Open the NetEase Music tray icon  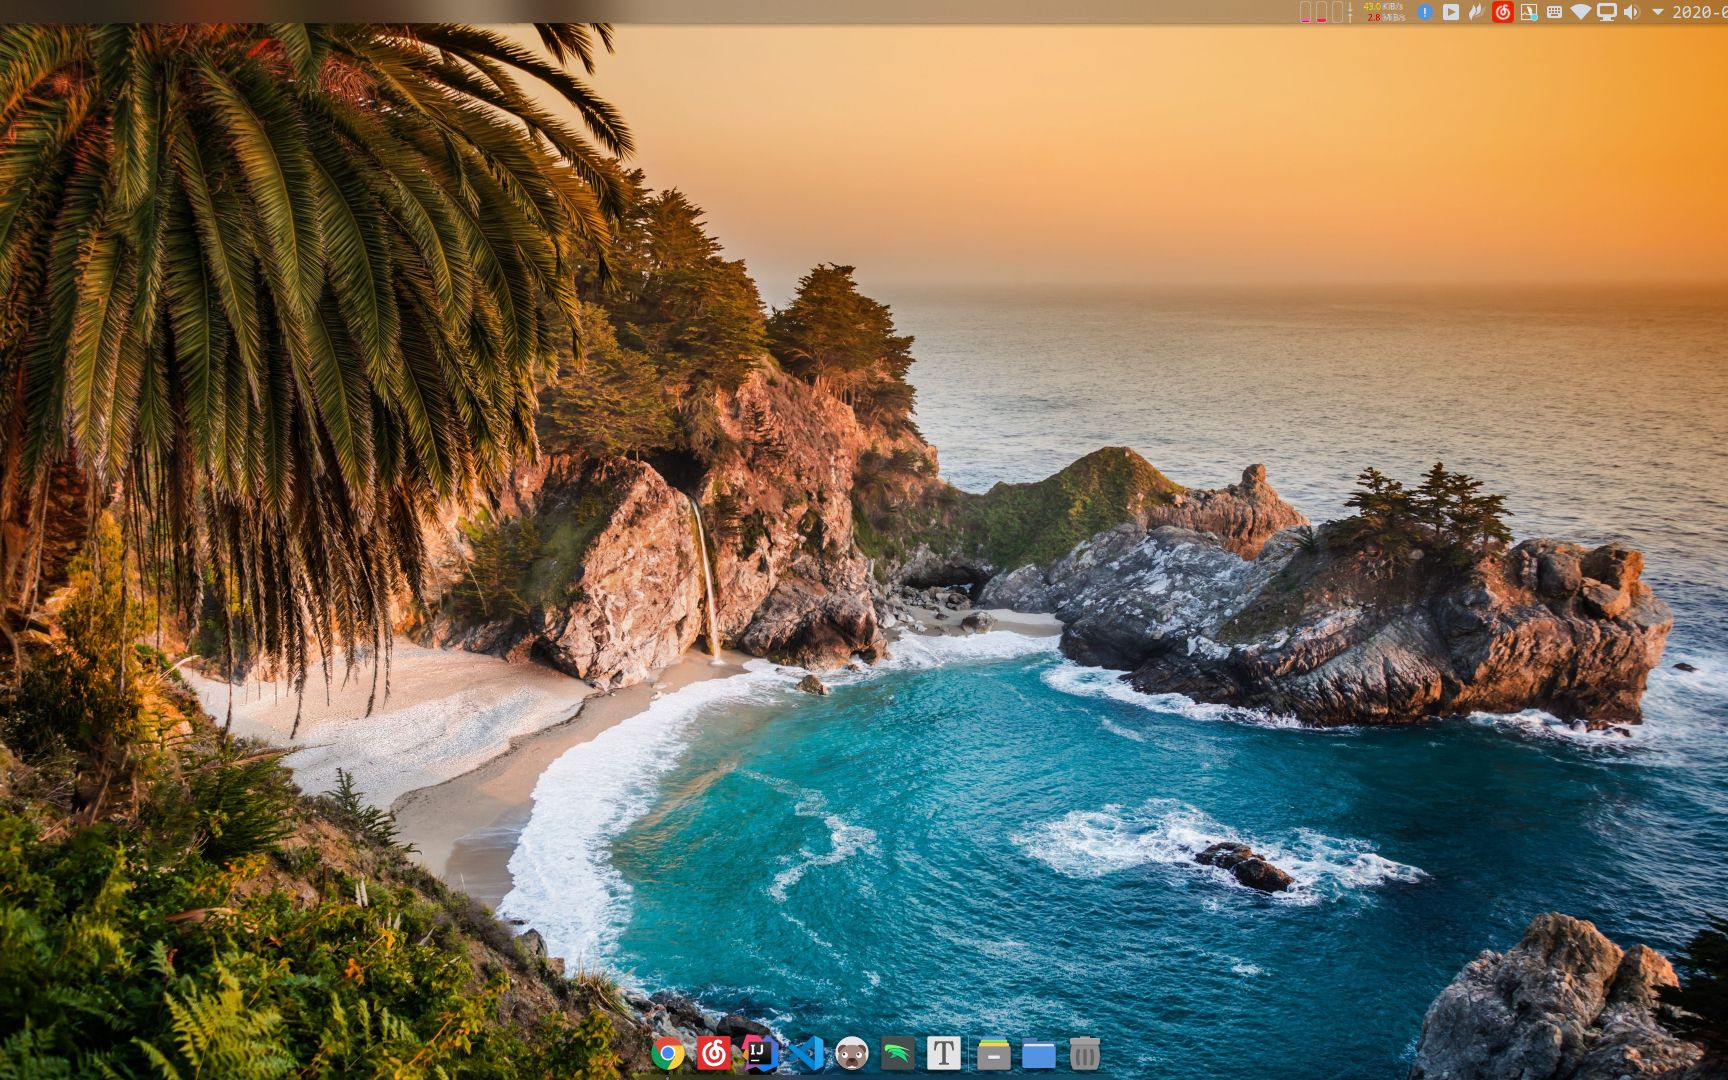point(1502,12)
